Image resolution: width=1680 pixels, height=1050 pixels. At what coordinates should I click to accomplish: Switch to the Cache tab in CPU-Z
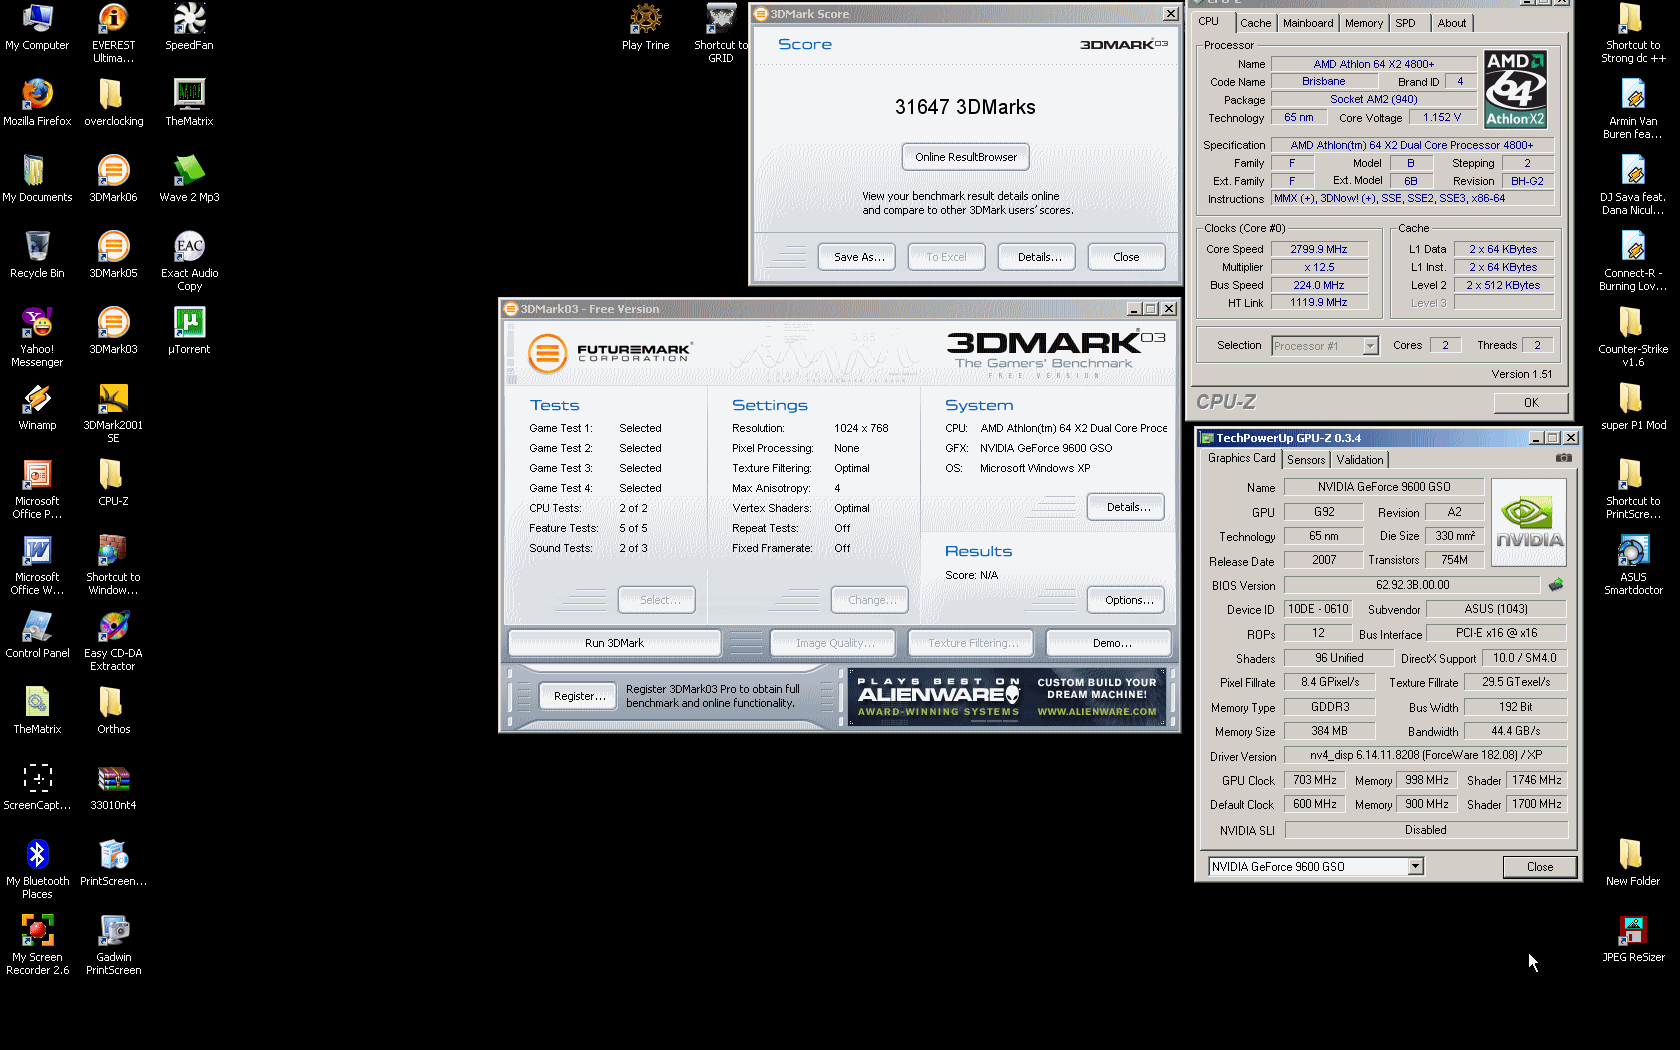1255,23
